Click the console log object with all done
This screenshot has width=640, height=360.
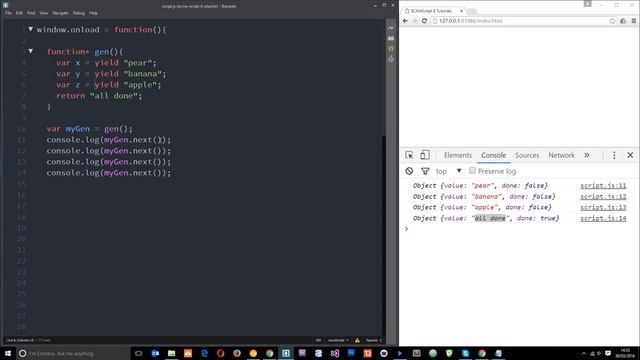tap(486, 218)
